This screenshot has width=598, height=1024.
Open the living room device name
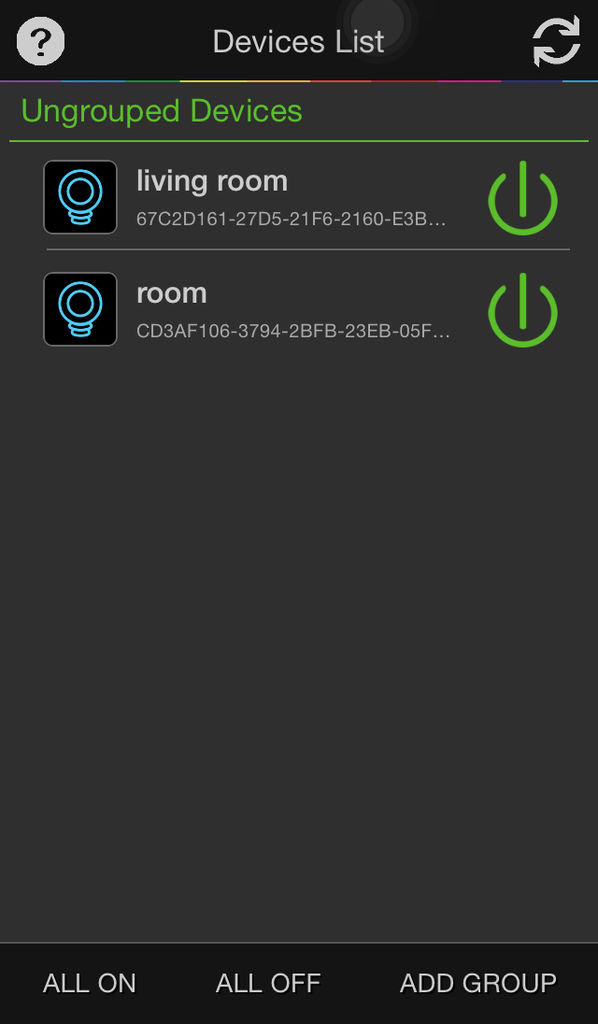coord(212,181)
